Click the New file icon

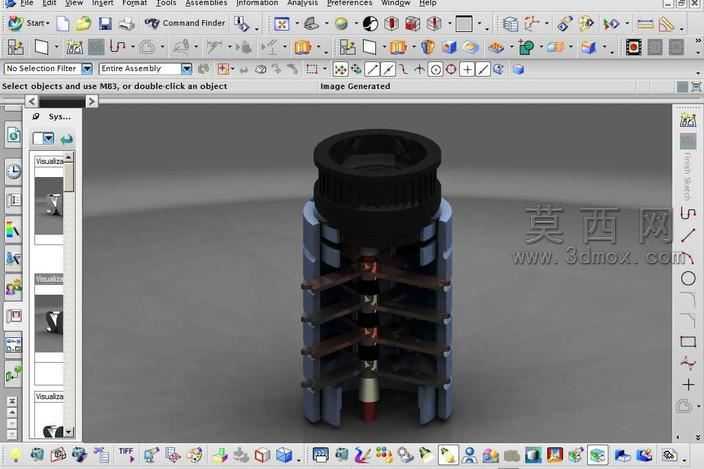tap(63, 23)
